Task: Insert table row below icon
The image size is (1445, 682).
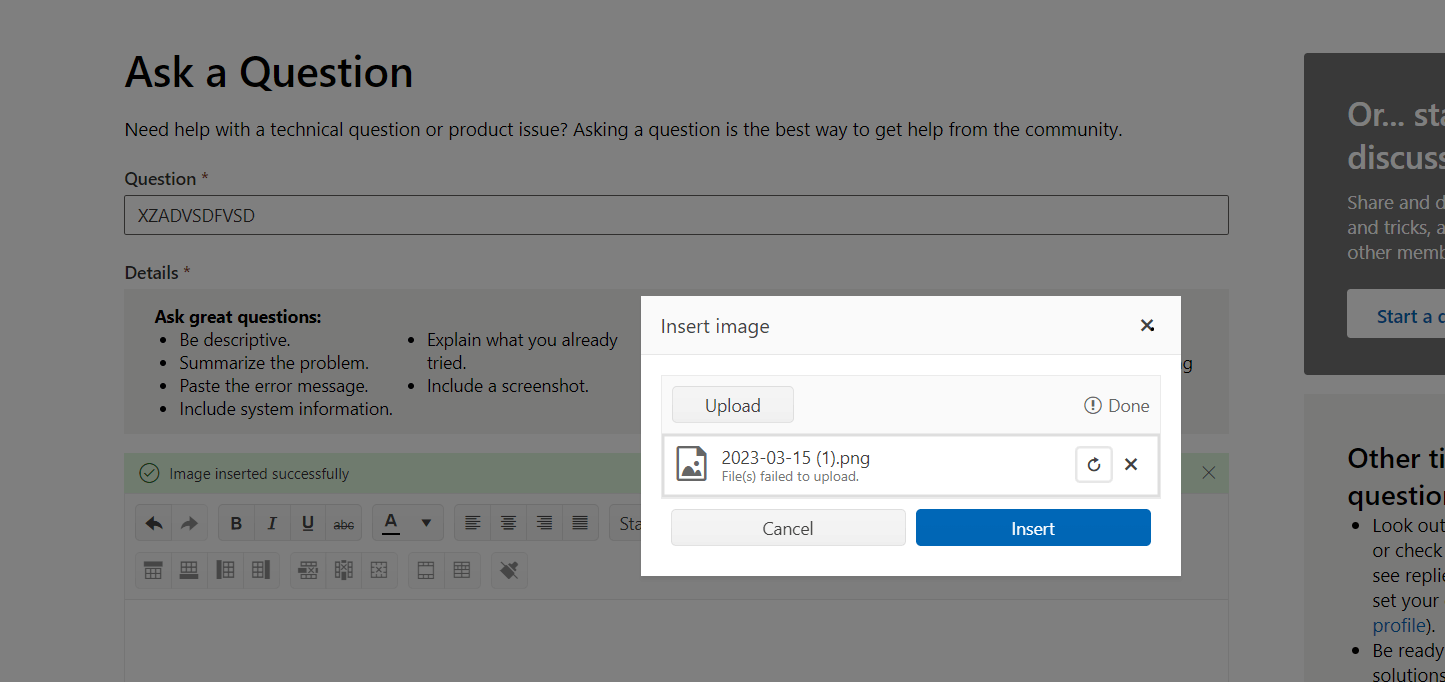Action: point(189,570)
